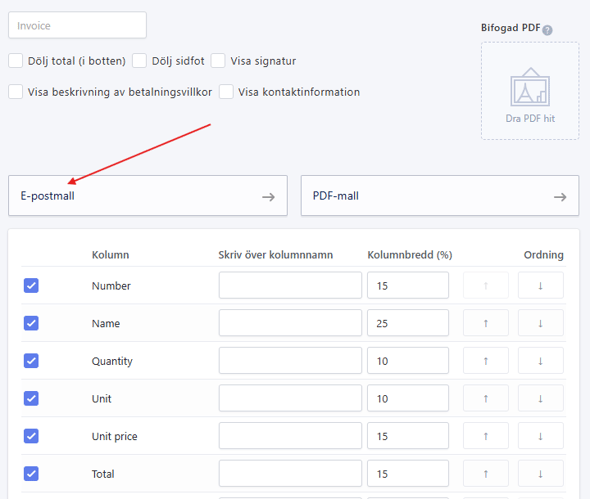Click the arrow on the E-postmall panel
This screenshot has width=590, height=499.
point(268,197)
